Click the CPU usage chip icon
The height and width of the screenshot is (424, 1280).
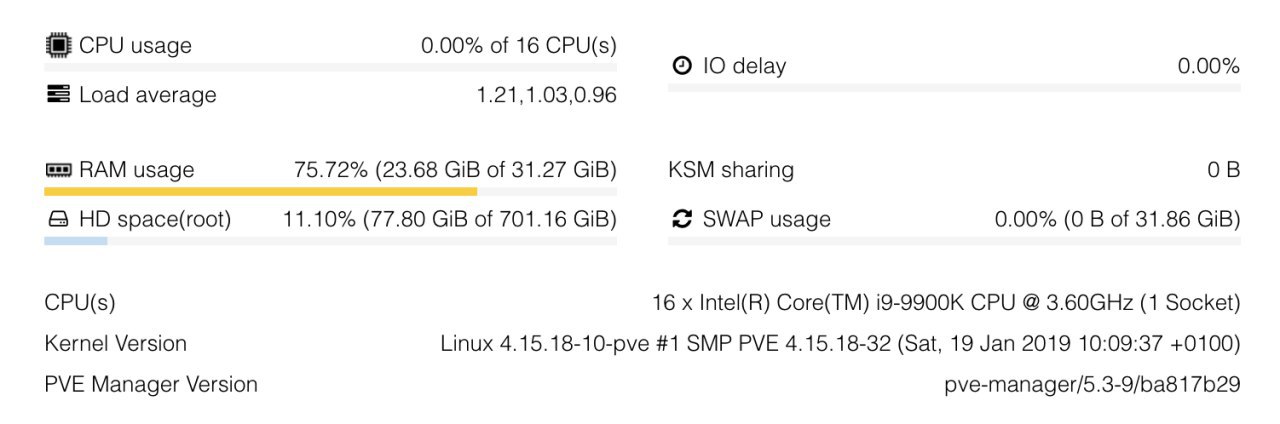click(58, 46)
